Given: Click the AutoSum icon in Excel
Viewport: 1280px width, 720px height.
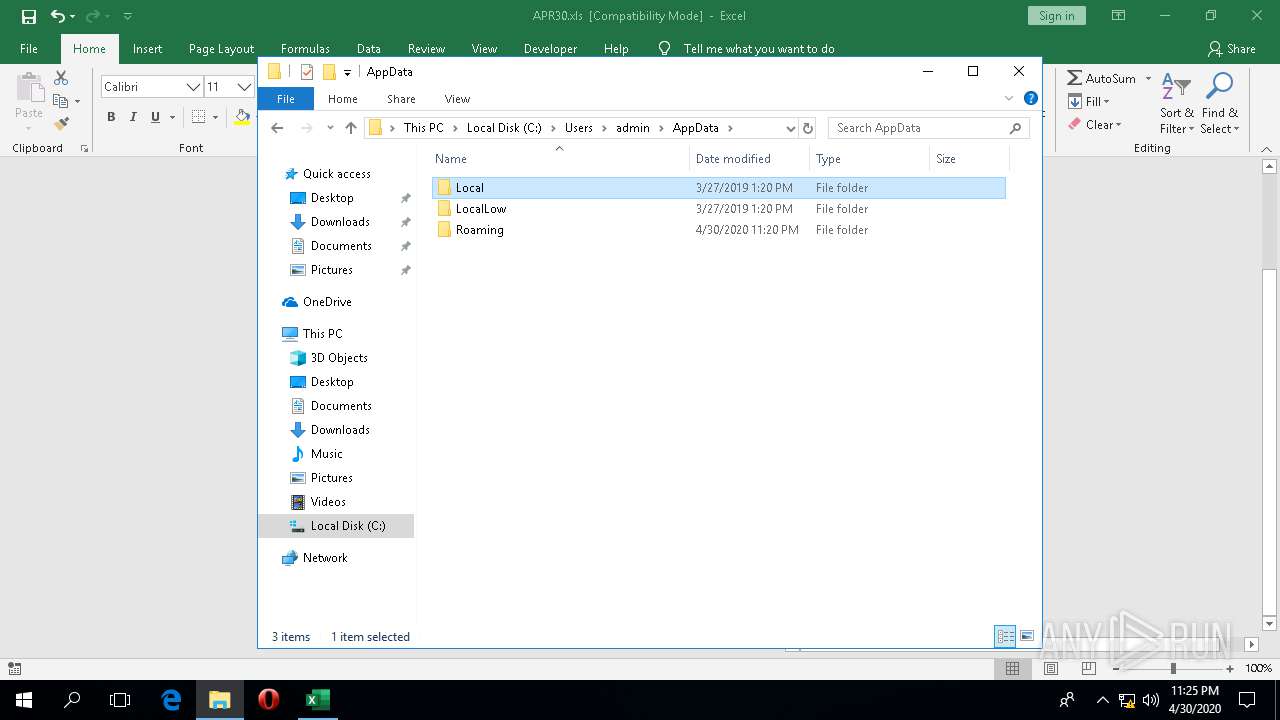Looking at the screenshot, I should 1074,78.
